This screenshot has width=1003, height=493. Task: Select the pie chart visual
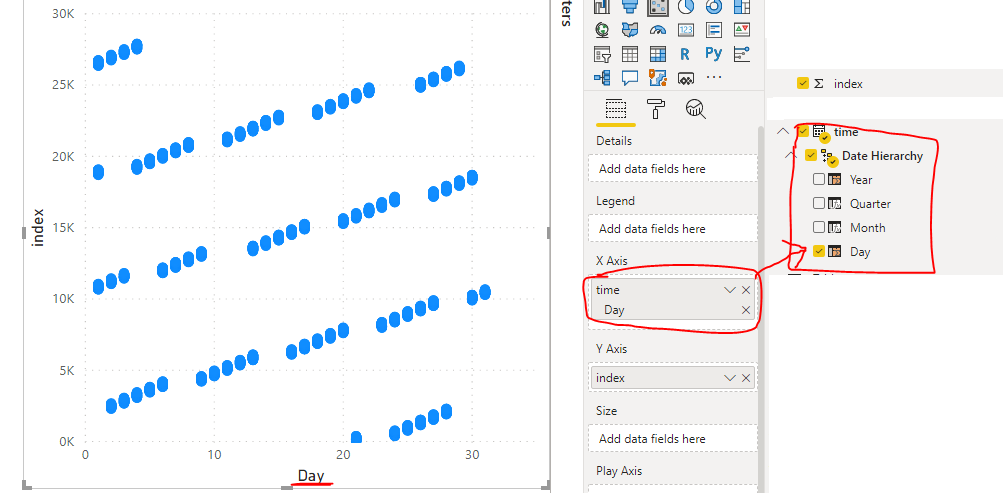pos(686,6)
